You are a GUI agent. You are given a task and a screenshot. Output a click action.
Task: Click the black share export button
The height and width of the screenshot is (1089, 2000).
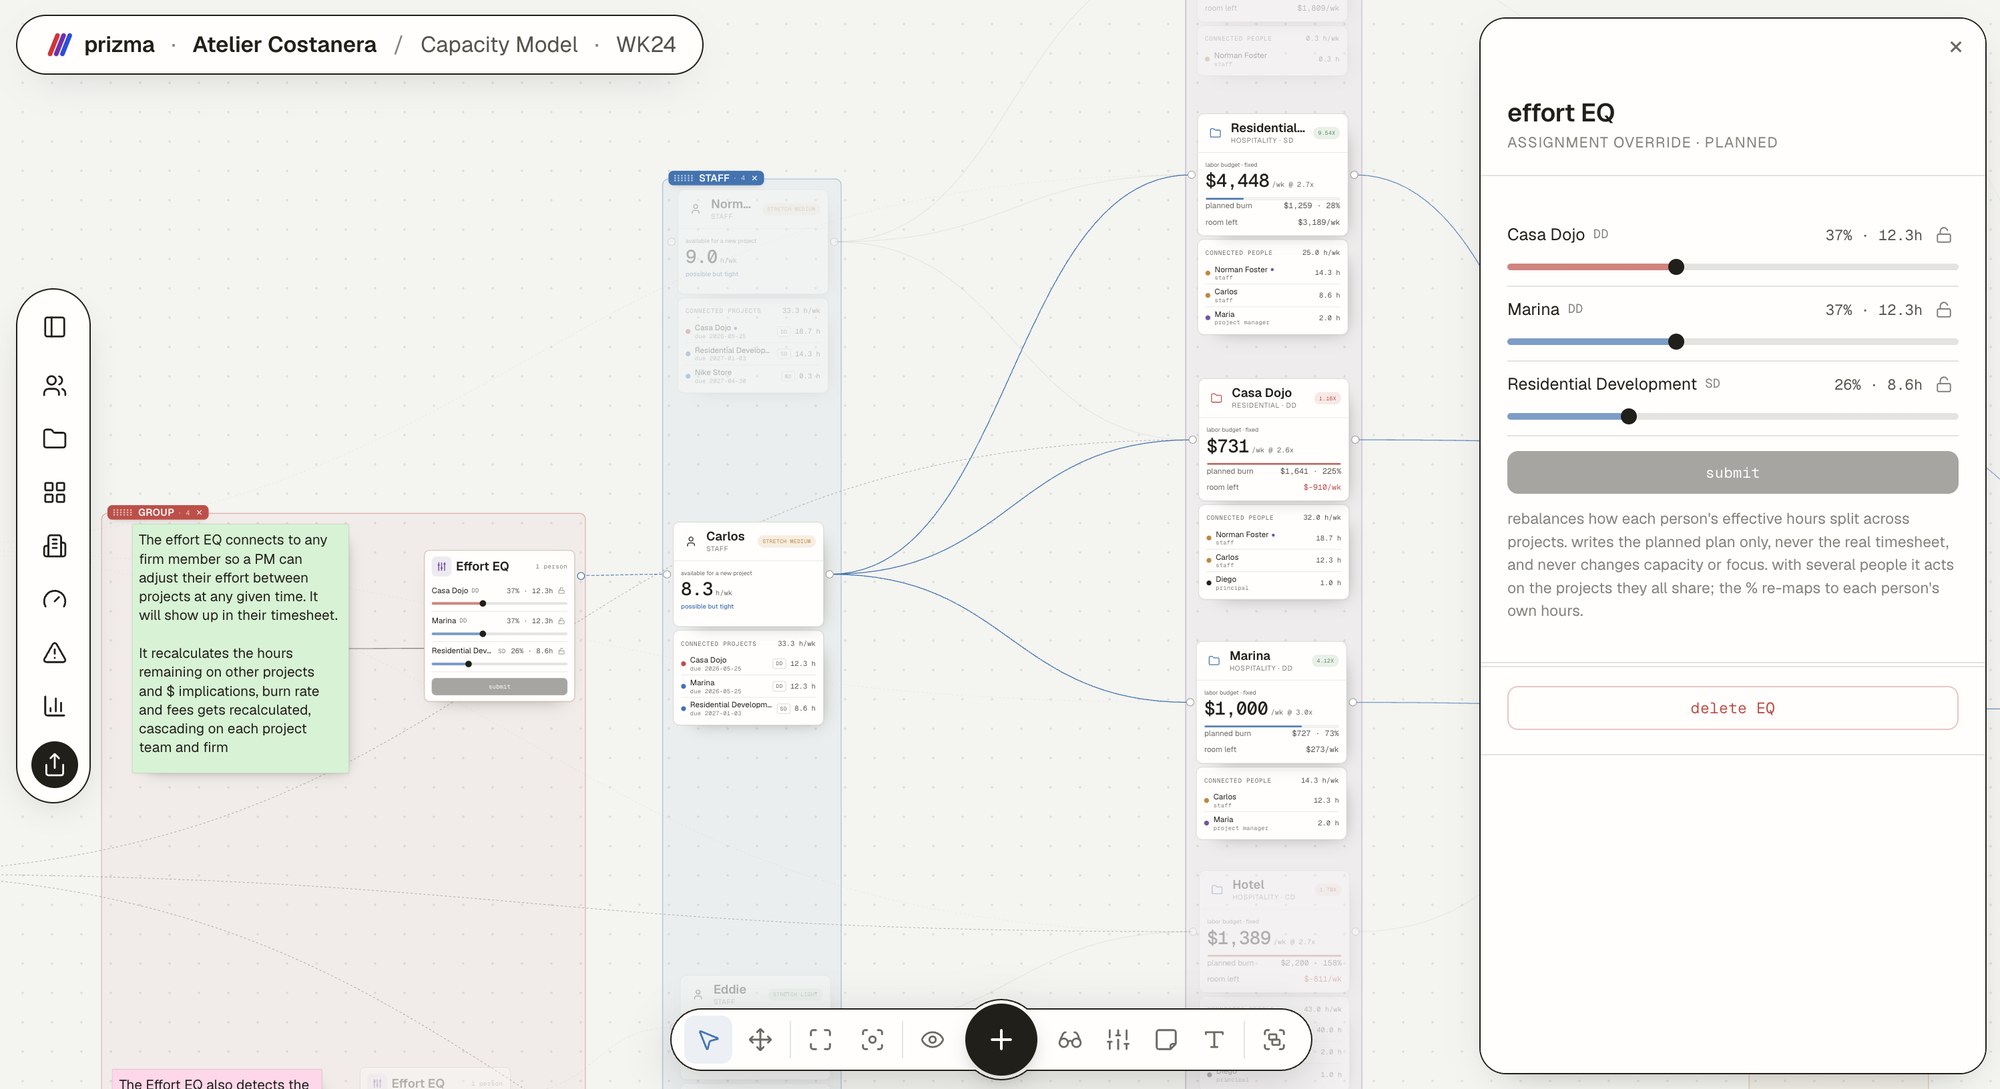(x=55, y=765)
